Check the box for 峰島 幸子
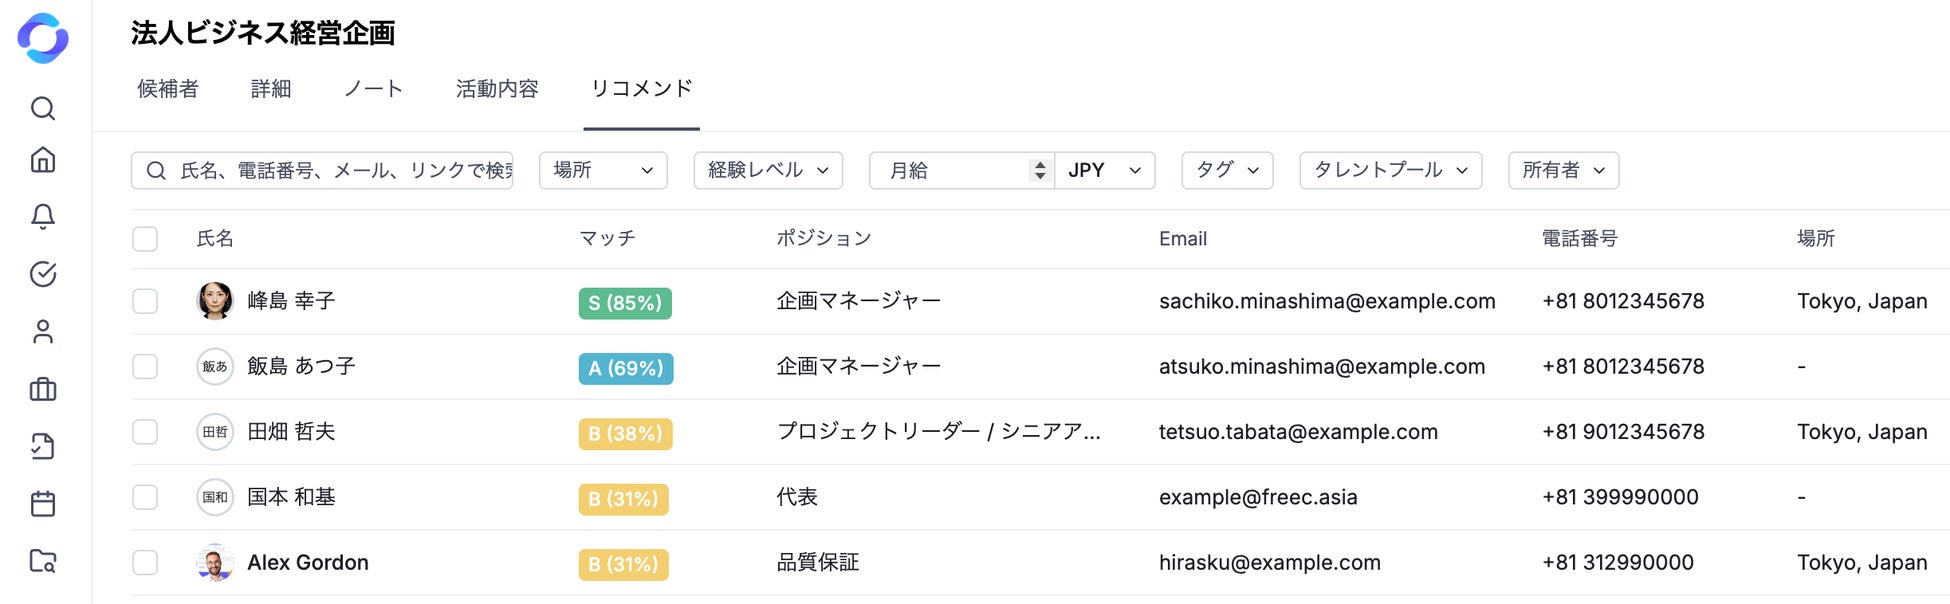Image resolution: width=1950 pixels, height=604 pixels. (145, 301)
